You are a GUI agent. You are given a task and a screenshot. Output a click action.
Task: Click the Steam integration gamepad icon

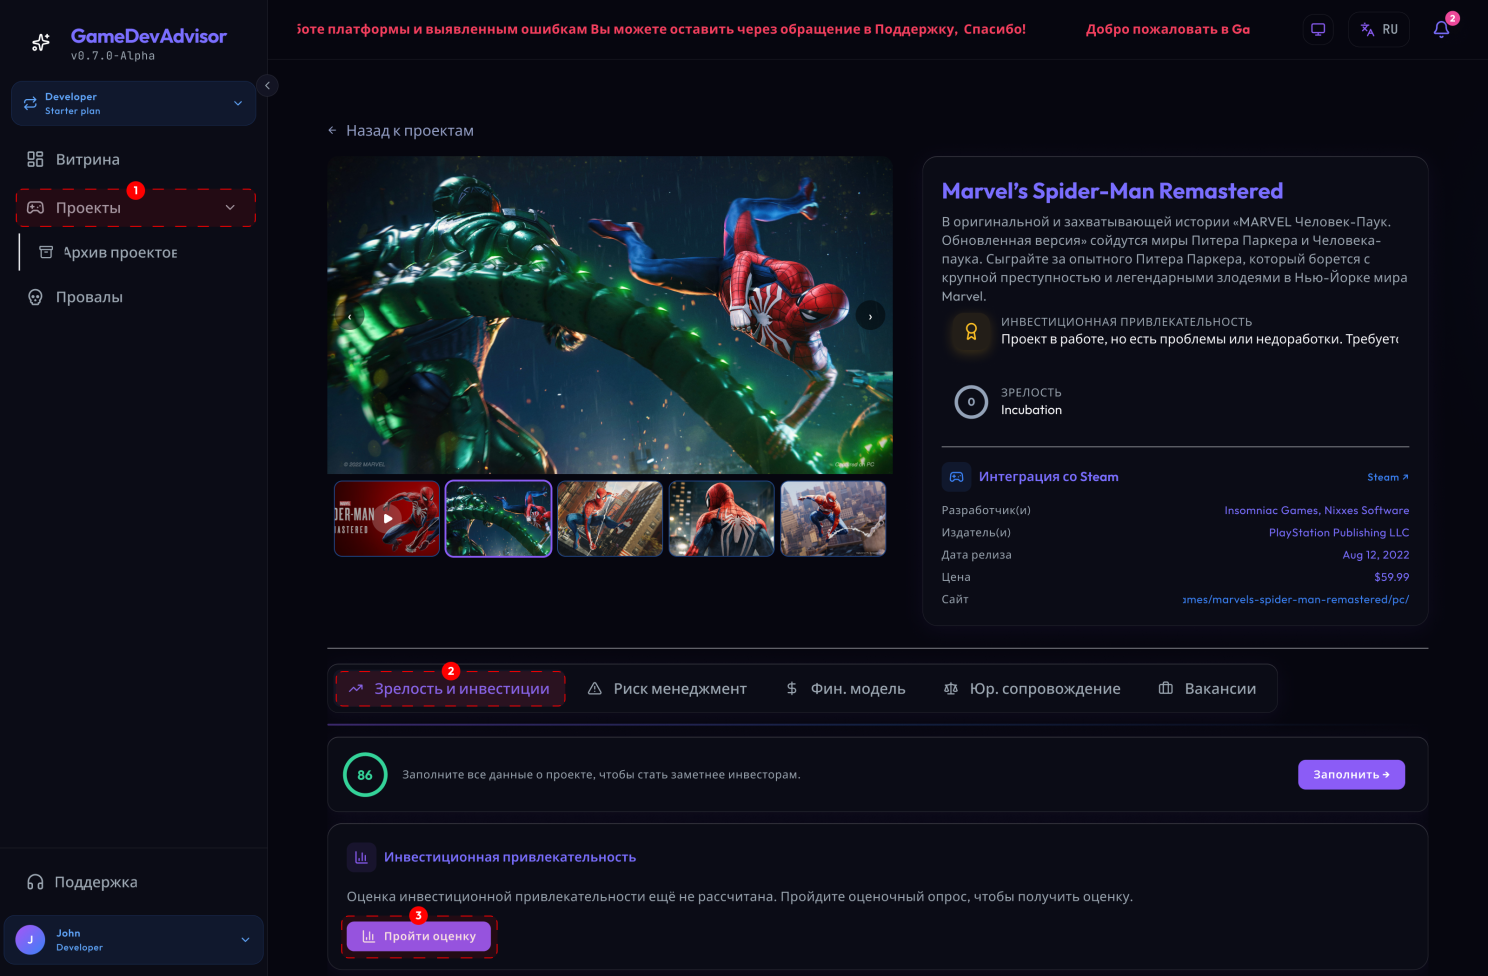click(957, 477)
